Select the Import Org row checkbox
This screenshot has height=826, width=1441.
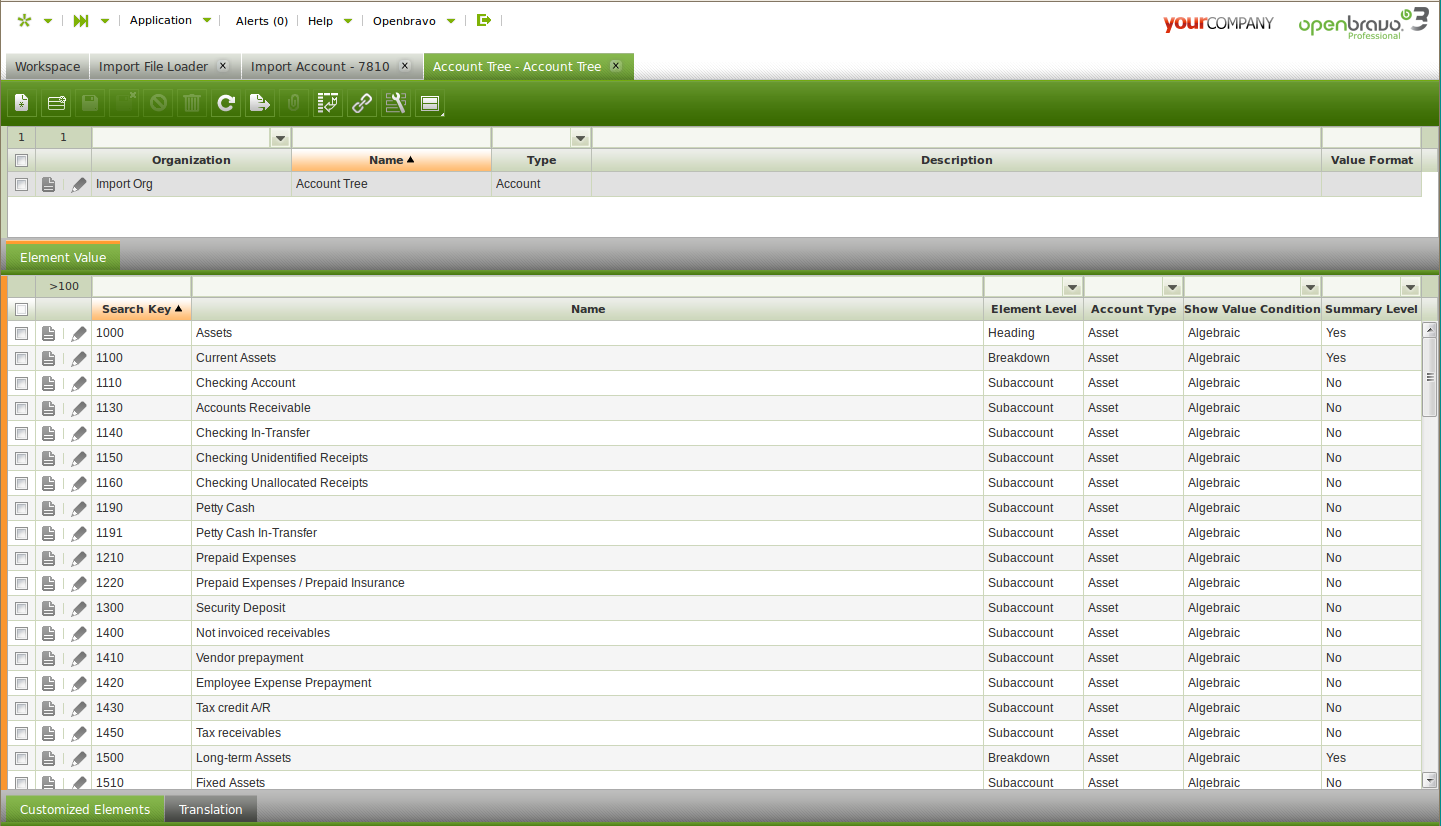[22, 184]
